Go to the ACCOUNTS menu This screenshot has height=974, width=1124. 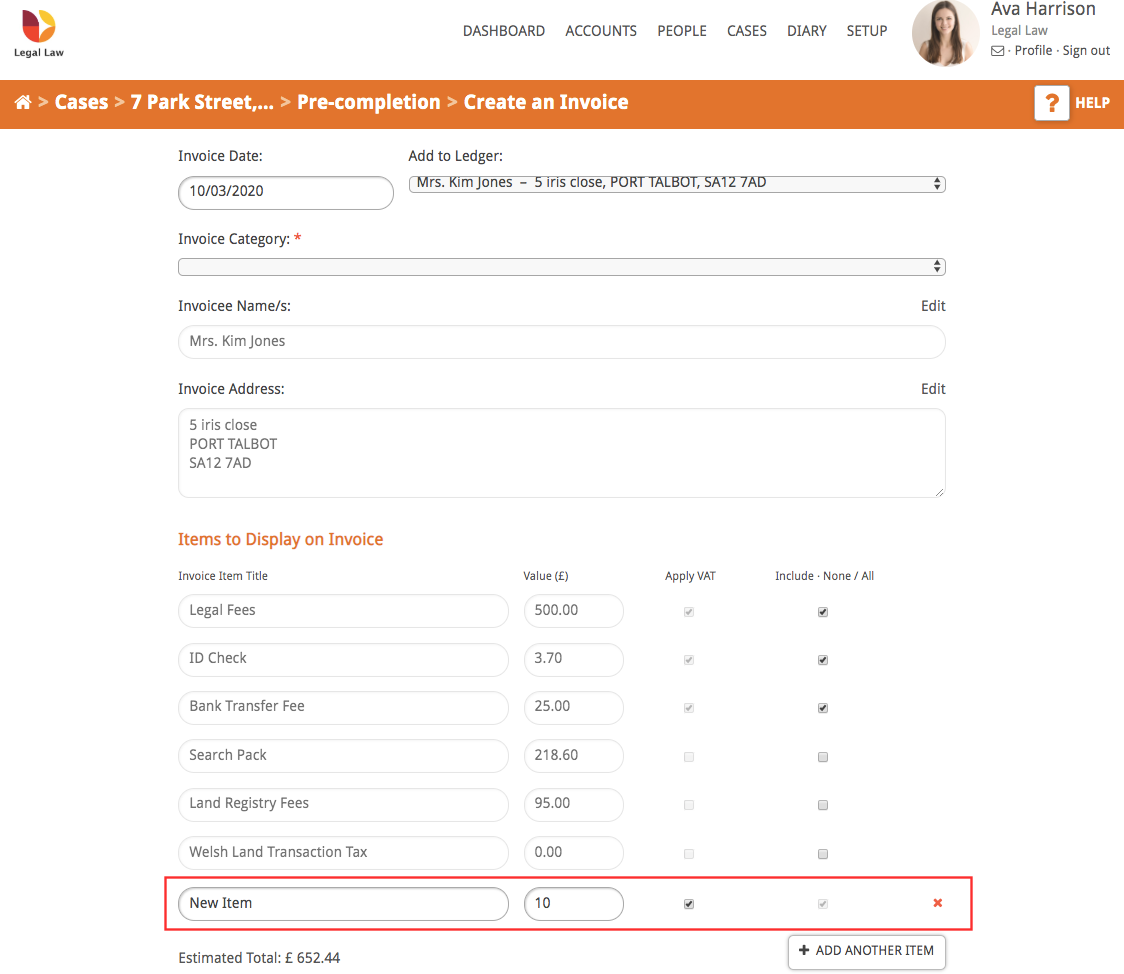pos(600,31)
